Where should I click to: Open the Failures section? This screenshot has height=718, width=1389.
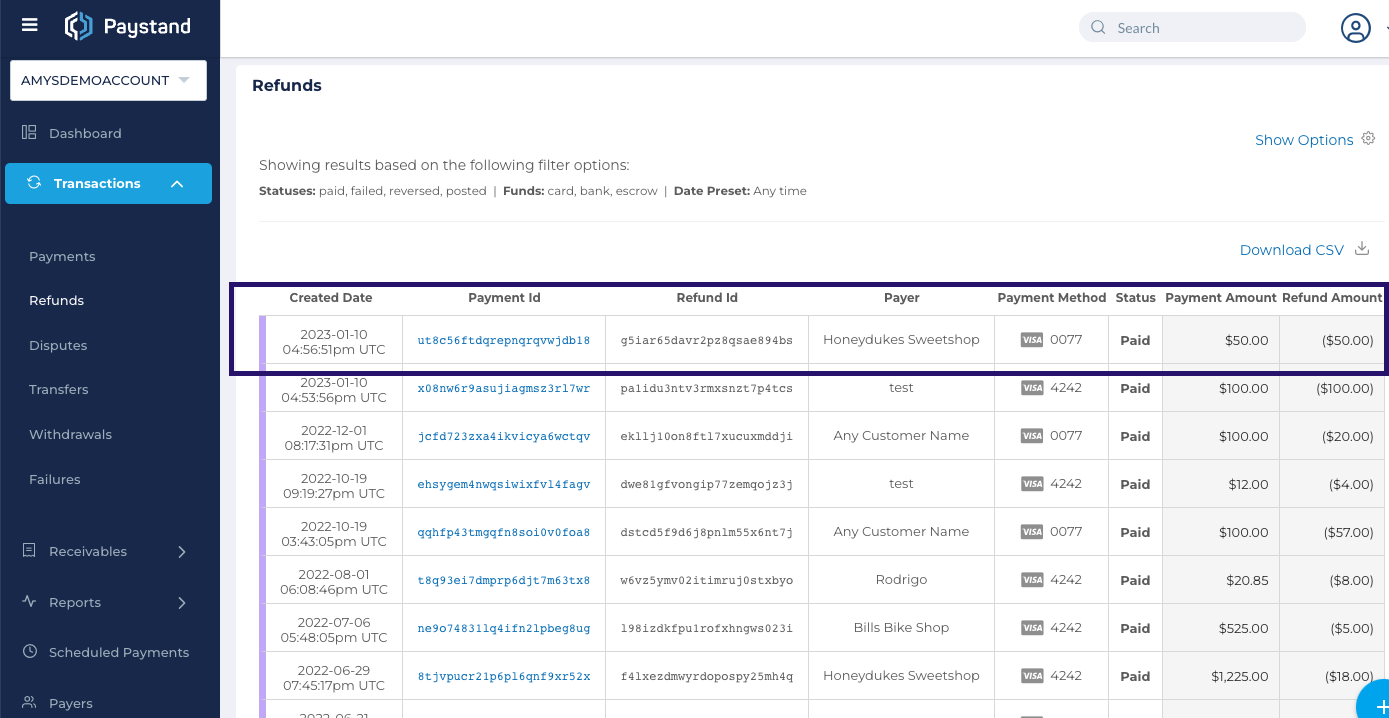54,479
